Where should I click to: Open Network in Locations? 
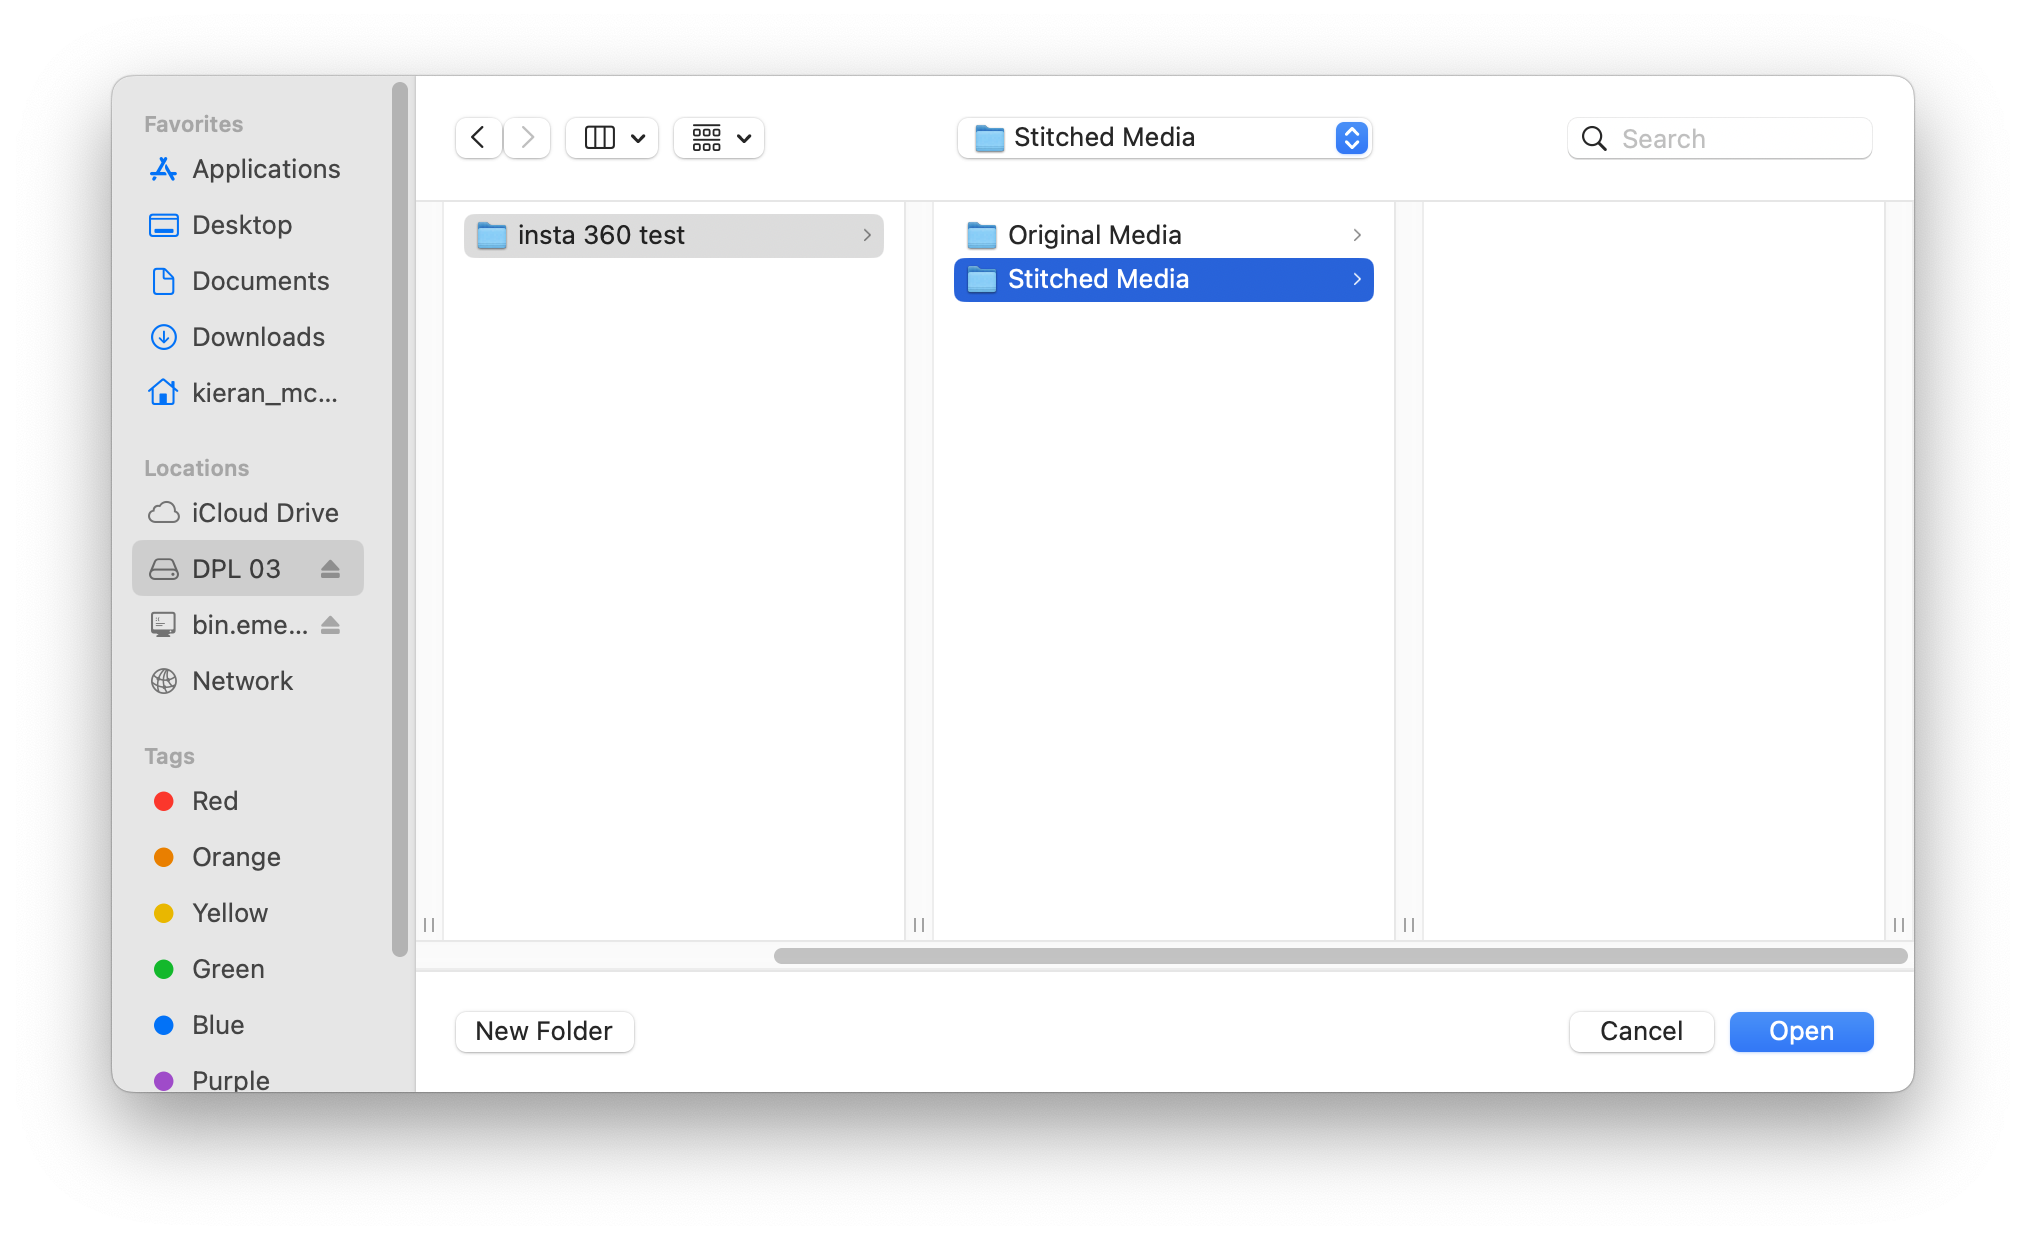click(x=248, y=681)
